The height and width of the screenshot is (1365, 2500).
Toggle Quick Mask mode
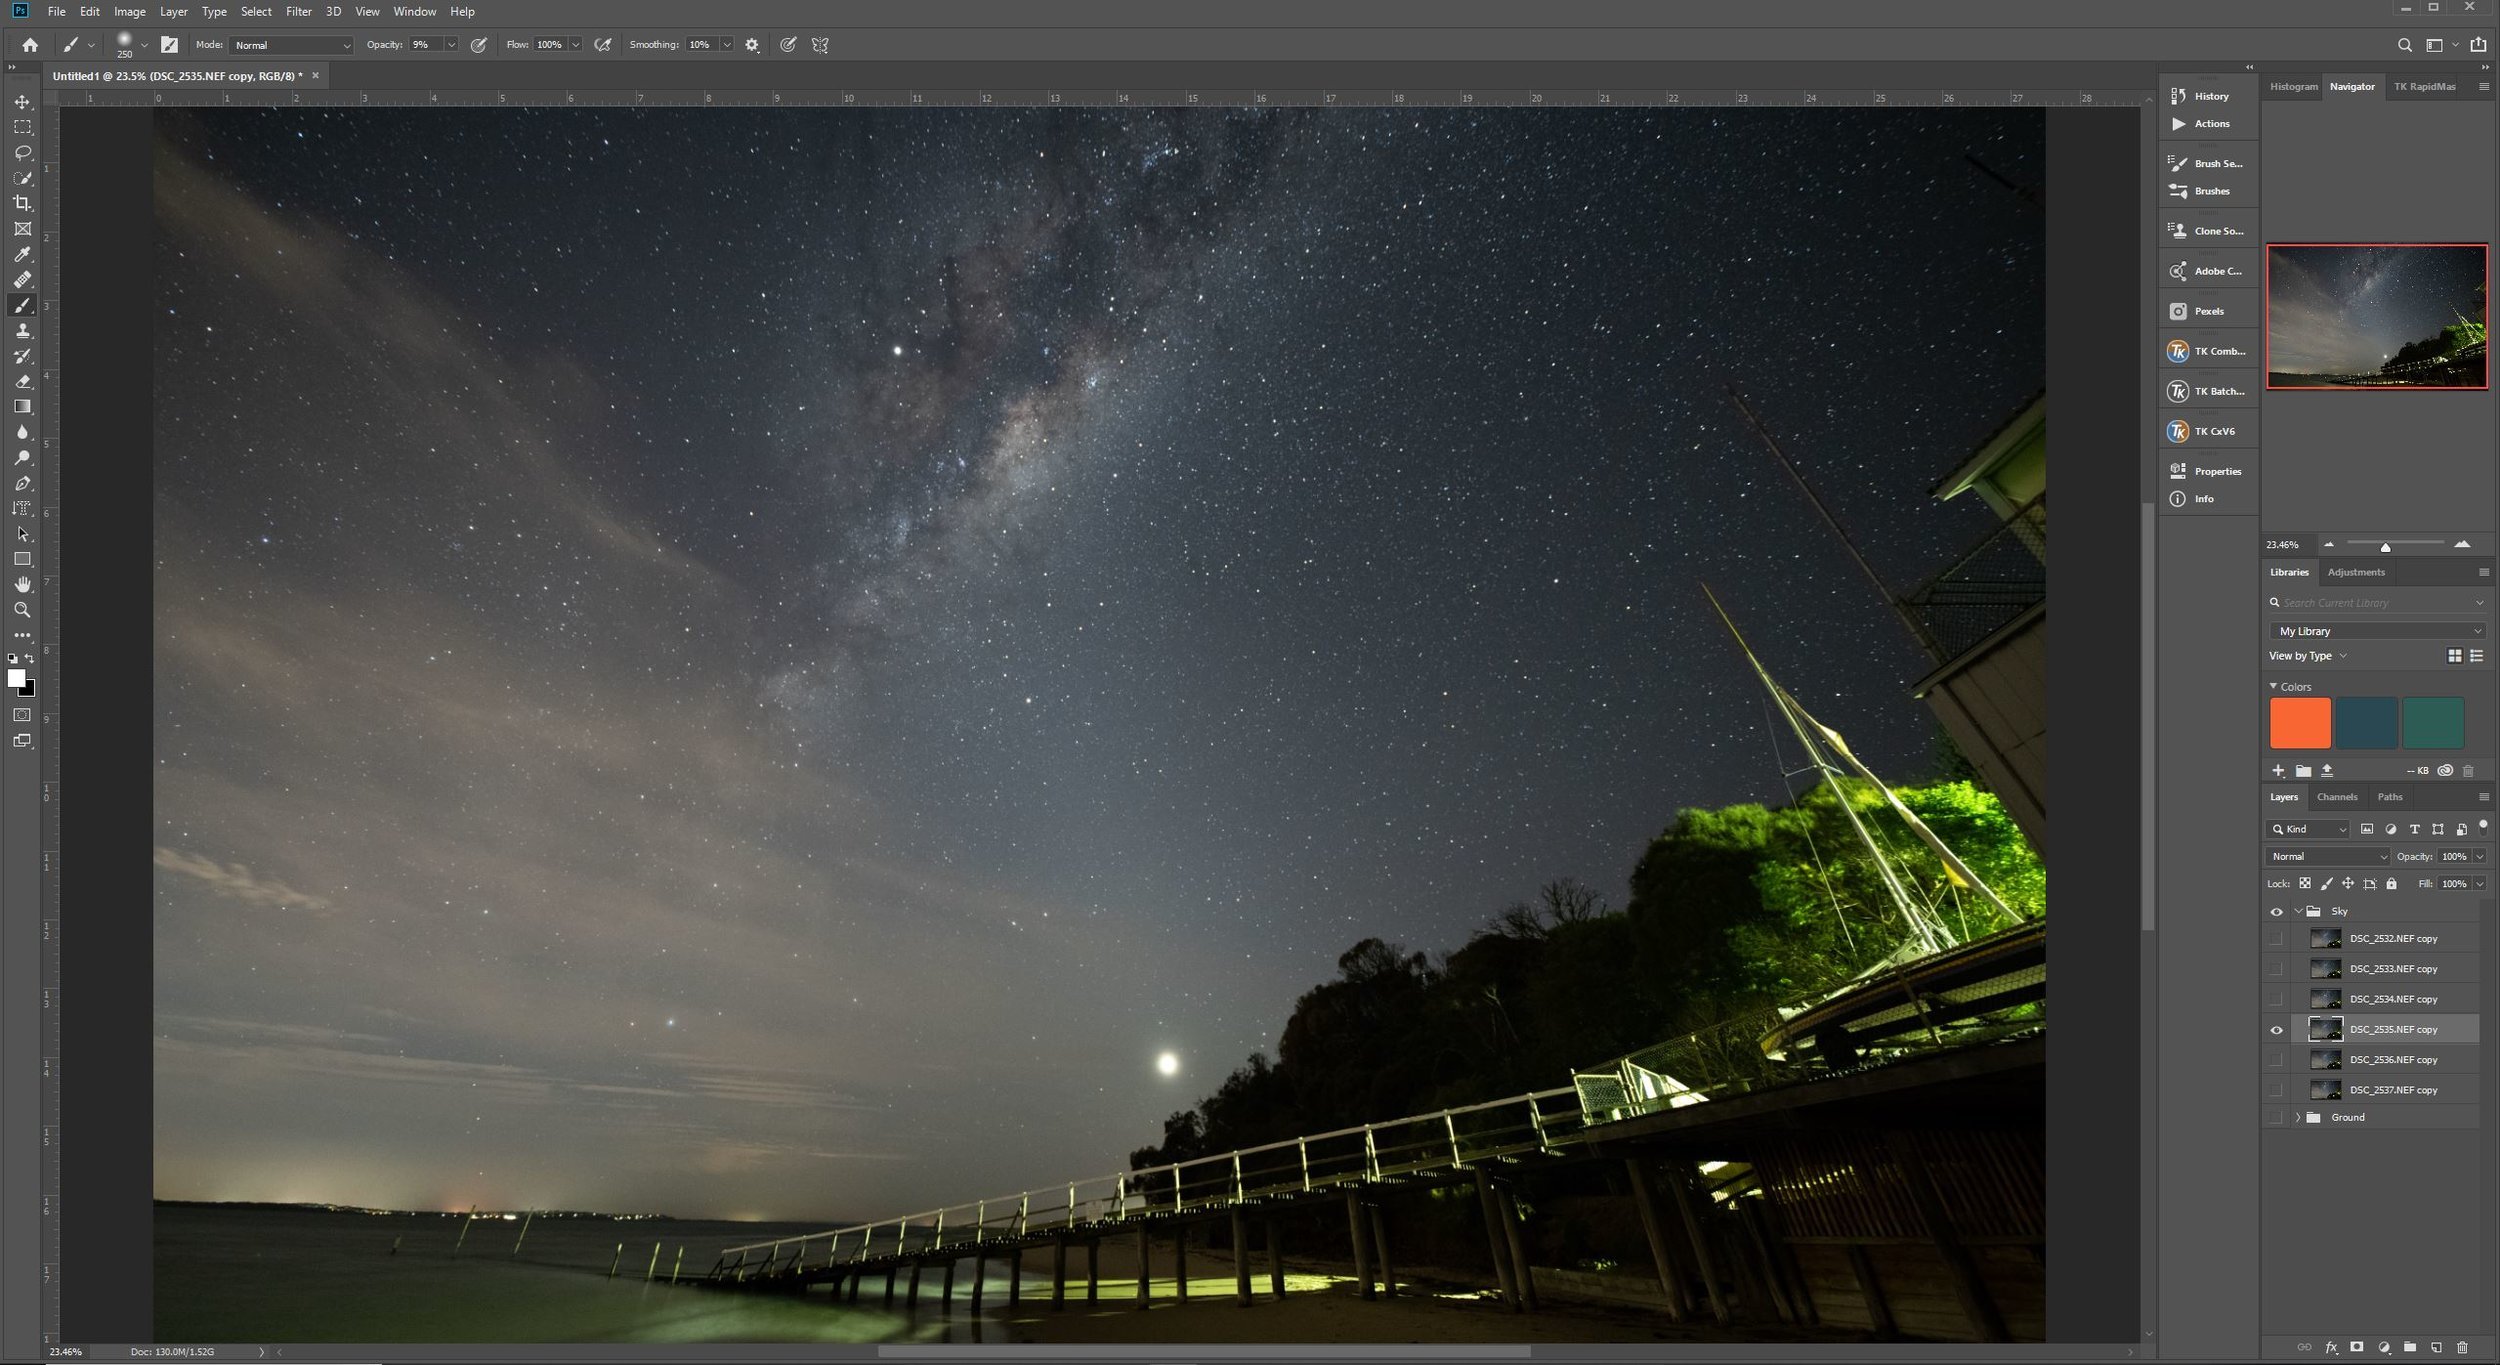(22, 715)
